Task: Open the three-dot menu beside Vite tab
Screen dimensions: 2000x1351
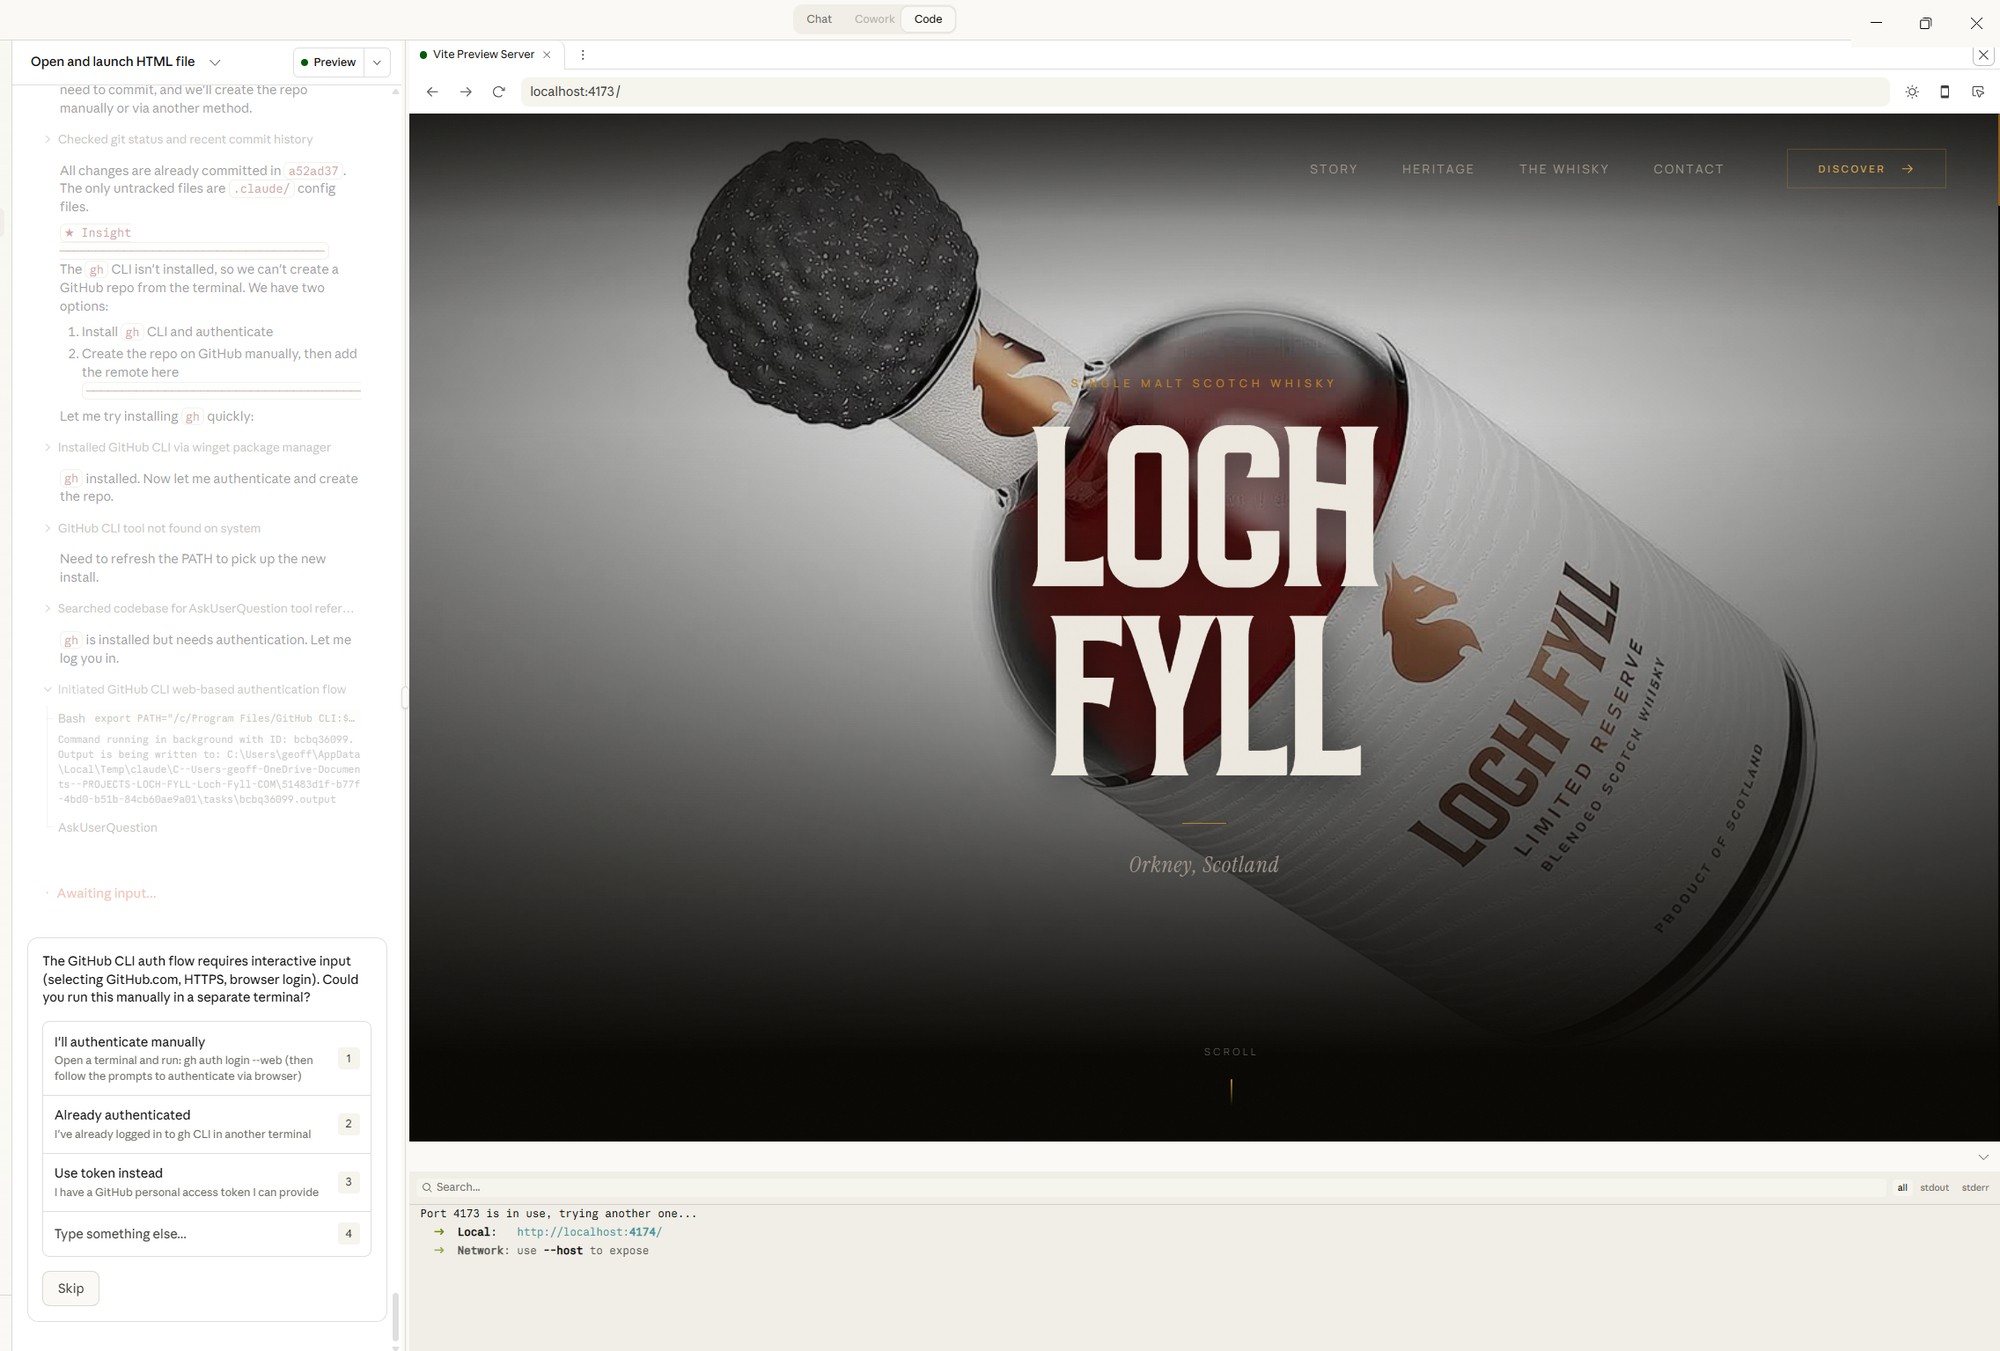Action: 582,55
